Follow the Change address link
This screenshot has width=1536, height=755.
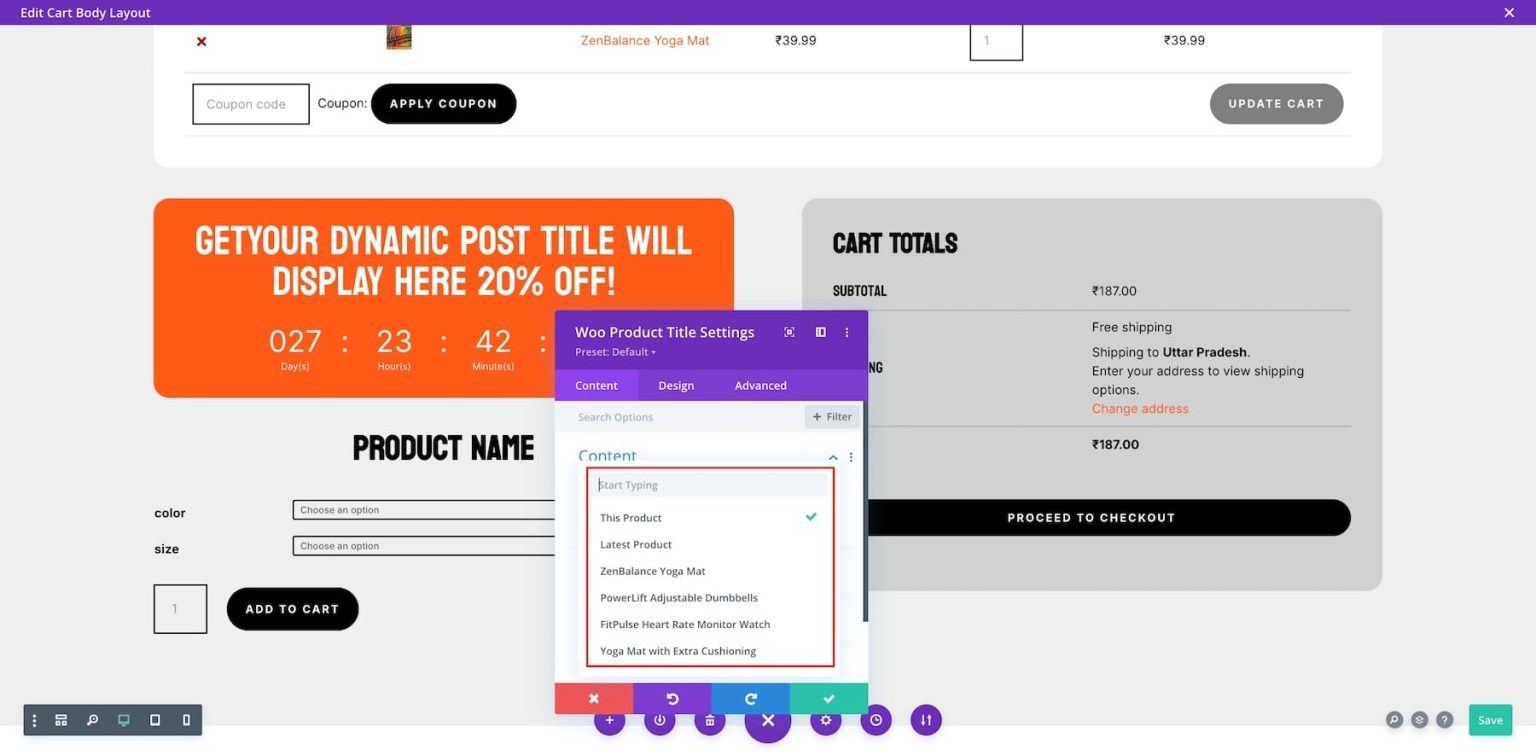[1139, 408]
